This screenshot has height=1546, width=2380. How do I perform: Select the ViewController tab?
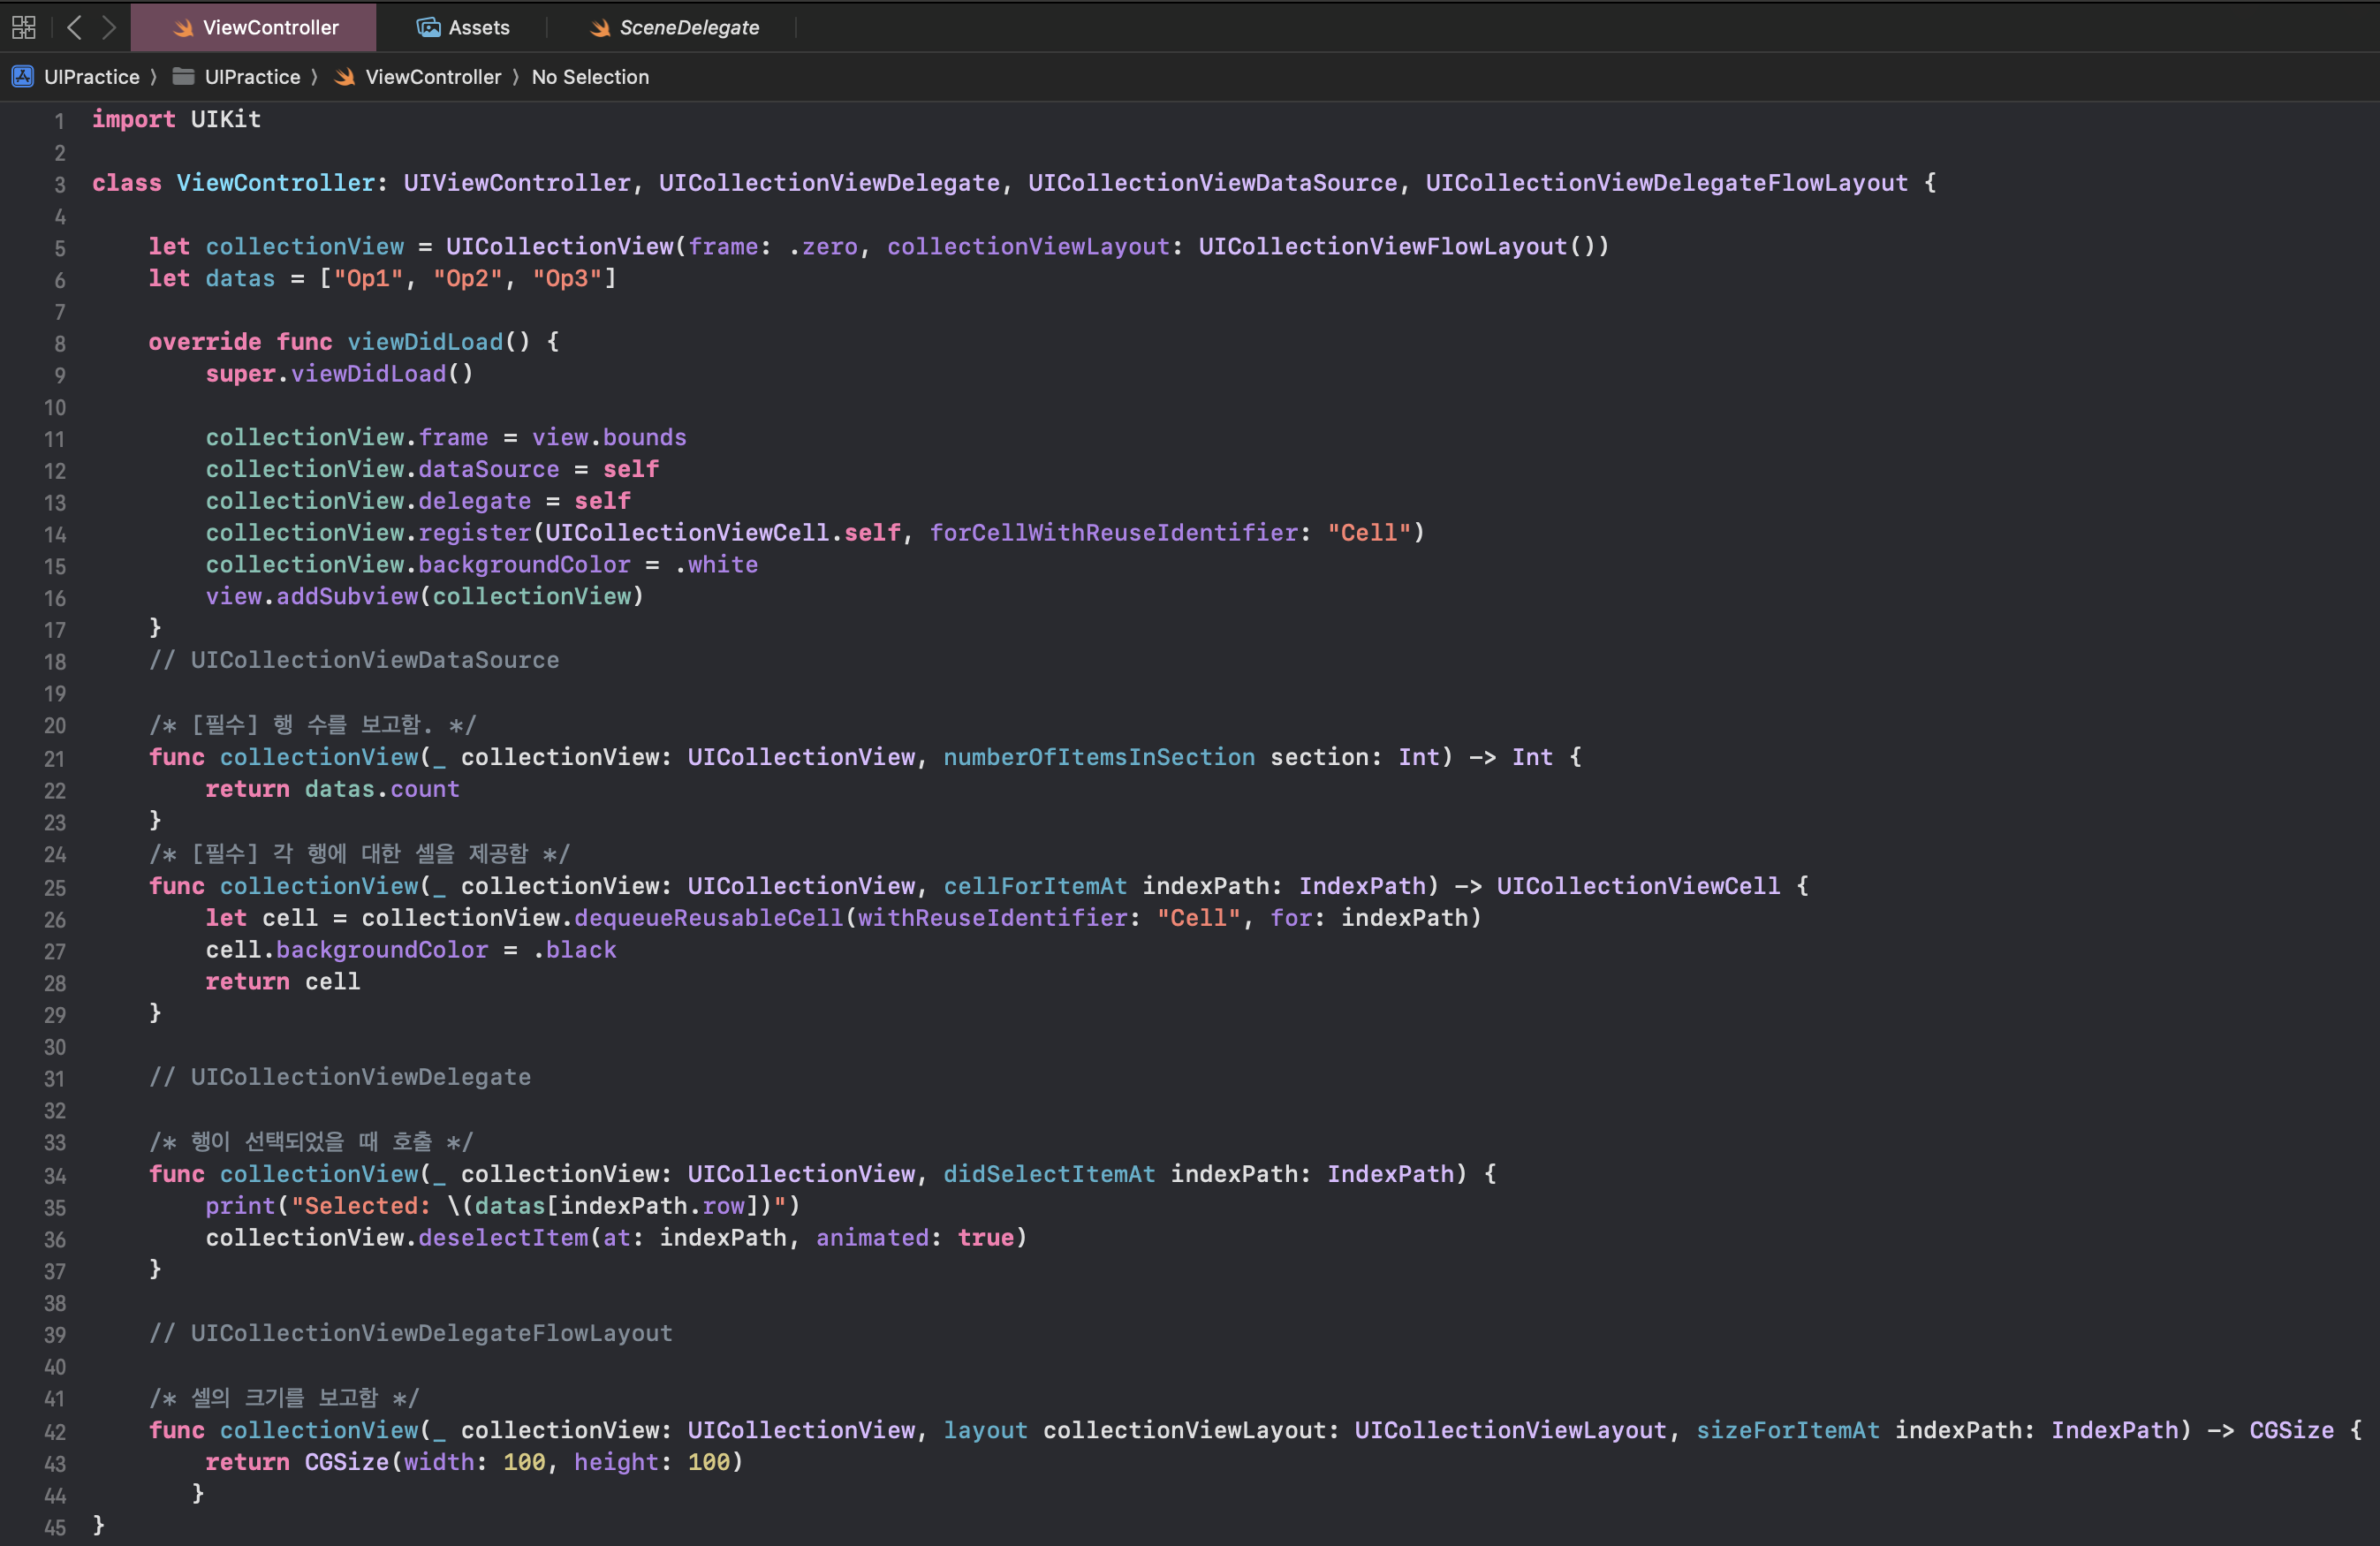269,27
